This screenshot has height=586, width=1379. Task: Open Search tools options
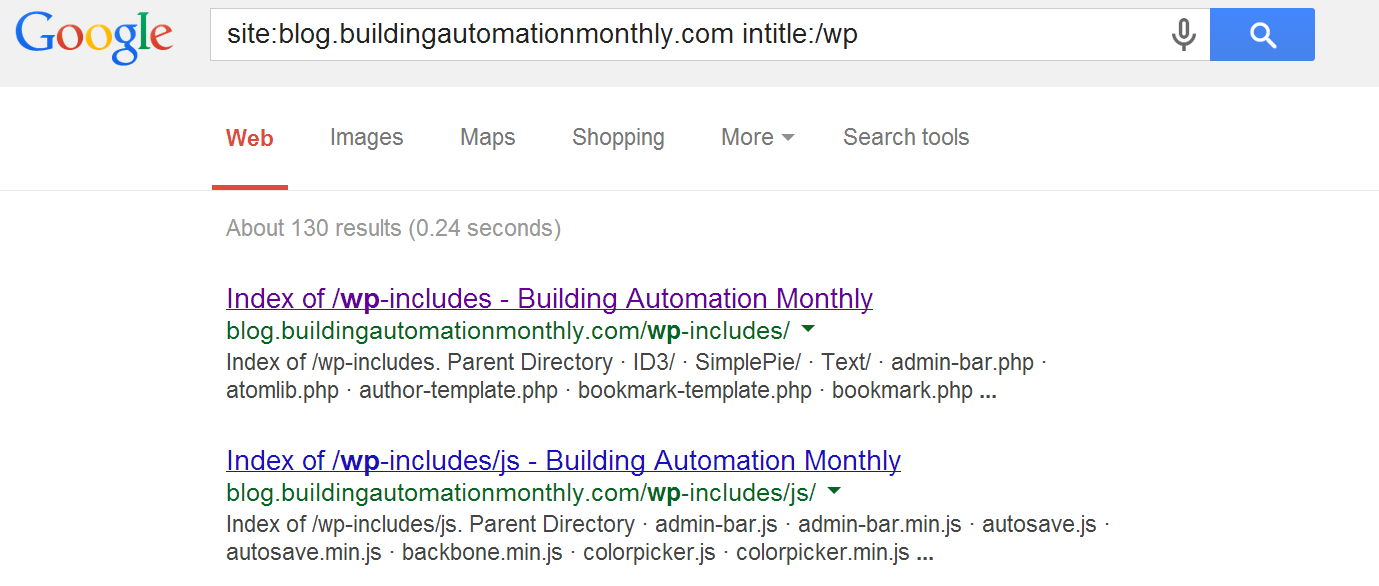click(x=906, y=138)
